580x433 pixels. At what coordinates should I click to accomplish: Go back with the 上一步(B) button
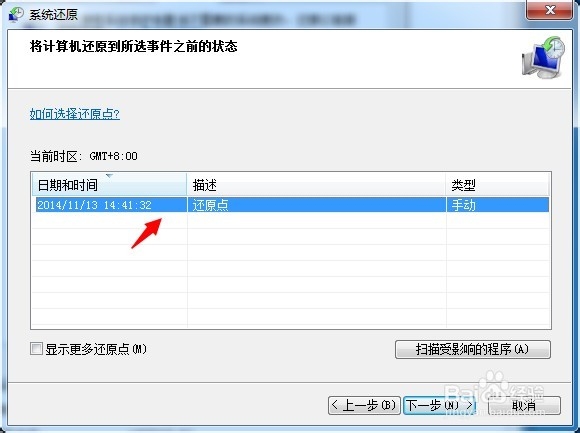click(364, 405)
